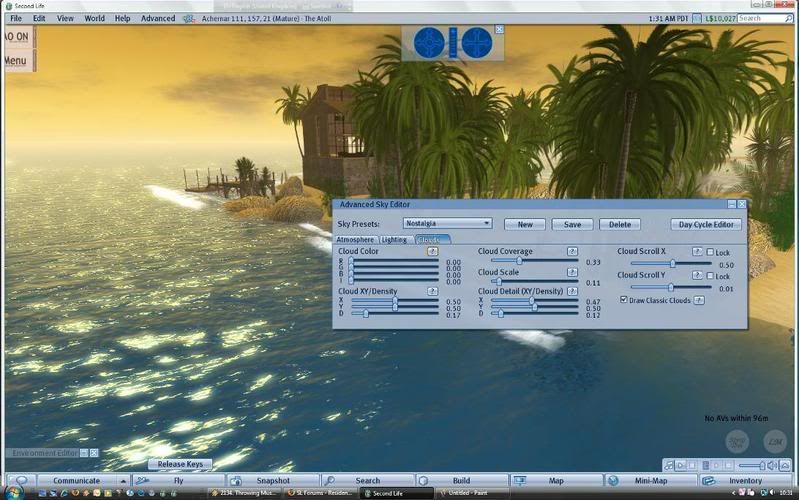Click the help button beside Cloud Coverage
This screenshot has height=500, width=799.
click(572, 252)
